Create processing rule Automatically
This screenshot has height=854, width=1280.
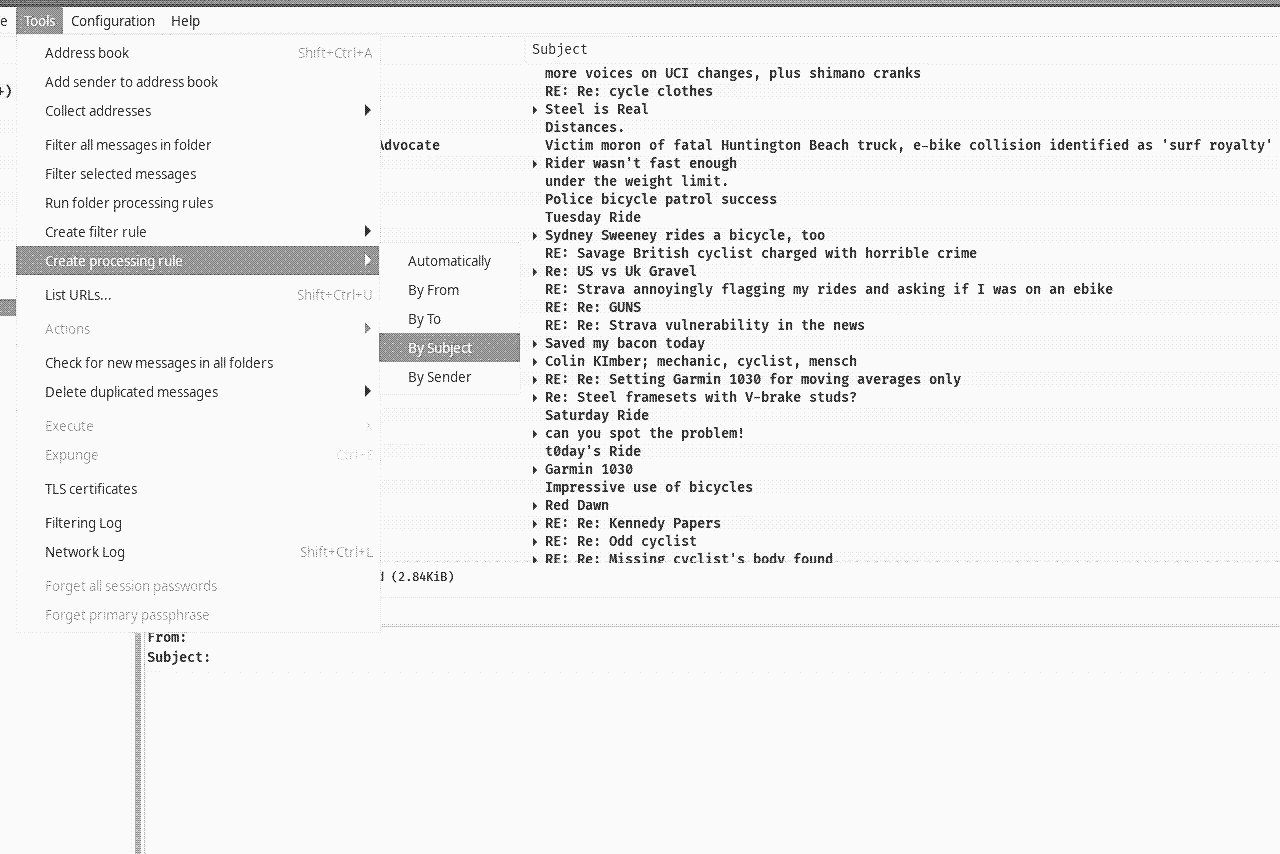coord(450,261)
